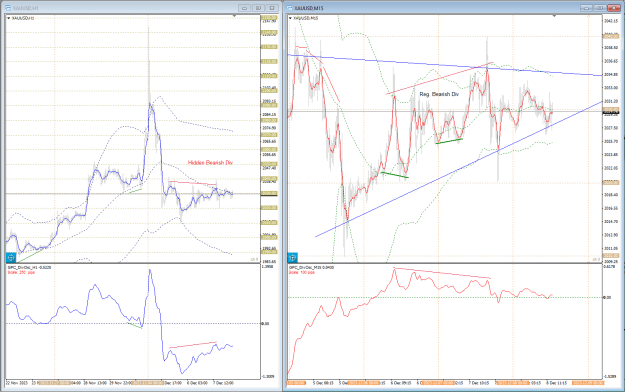Image resolution: width=625 pixels, height=392 pixels.
Task: Click the 2084.15 price on H1 scale
Action: (x=269, y=115)
